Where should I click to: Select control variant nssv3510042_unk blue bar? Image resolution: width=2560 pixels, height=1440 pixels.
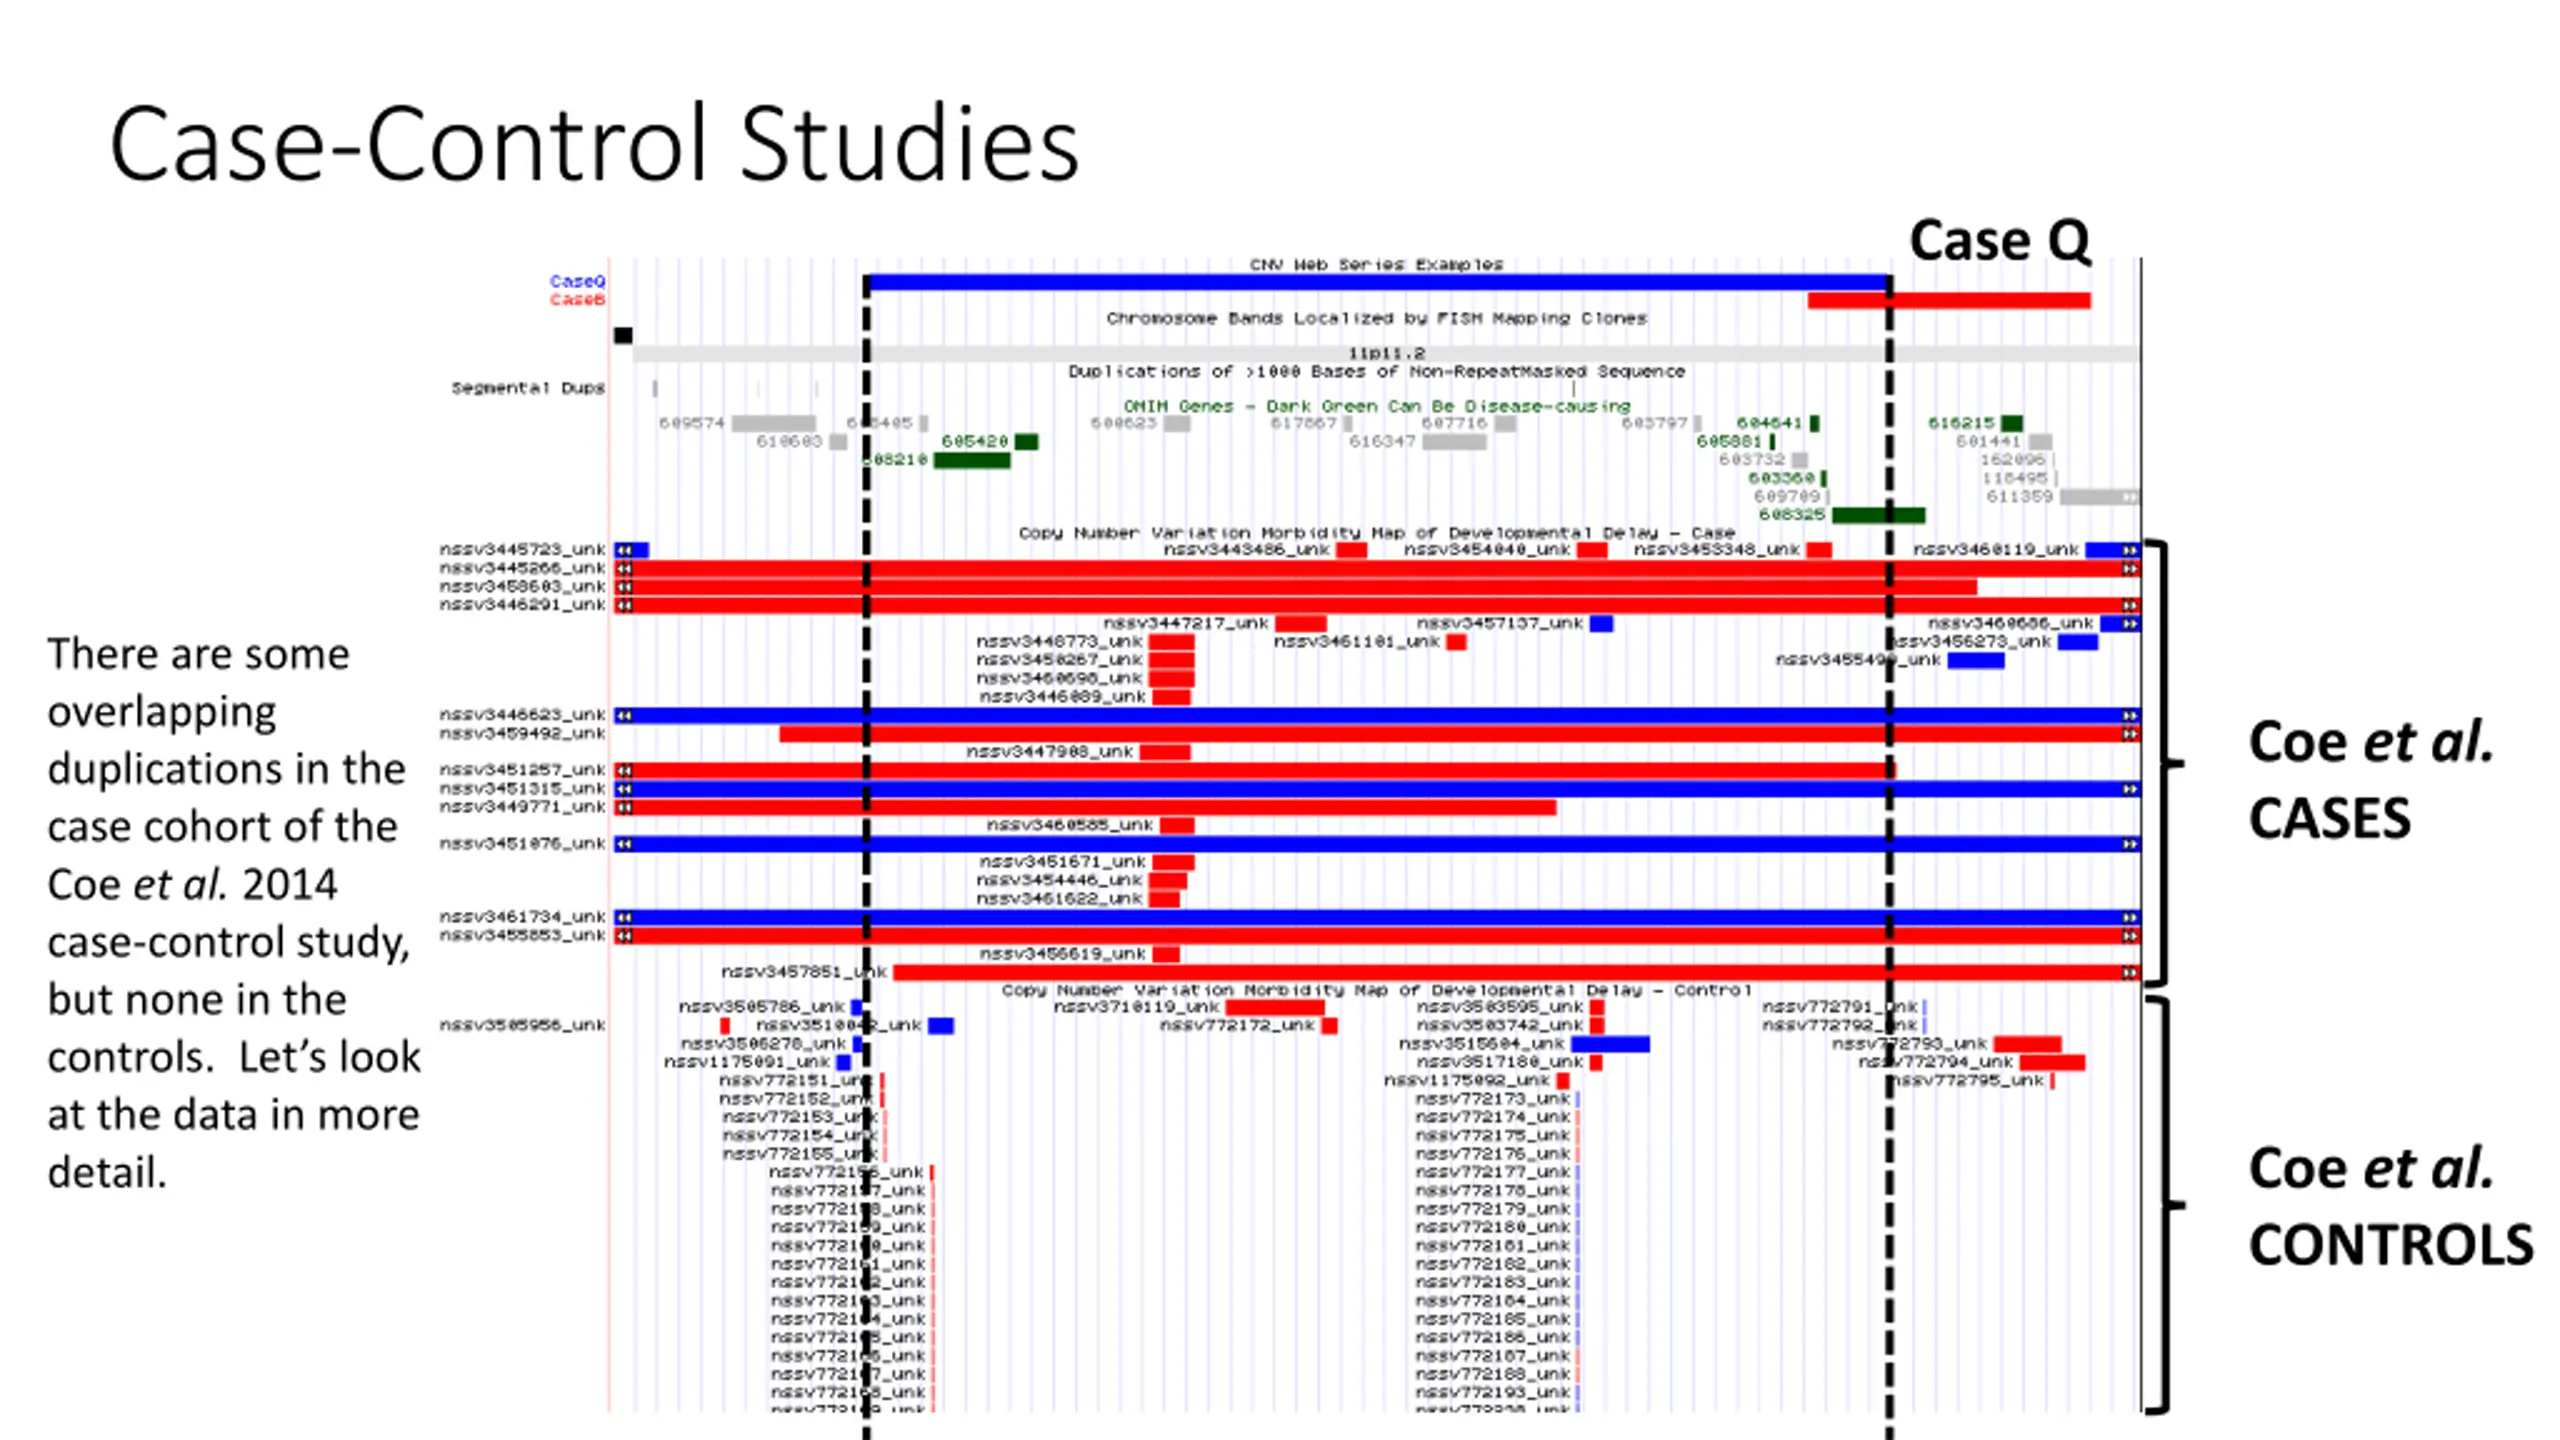tap(941, 1026)
